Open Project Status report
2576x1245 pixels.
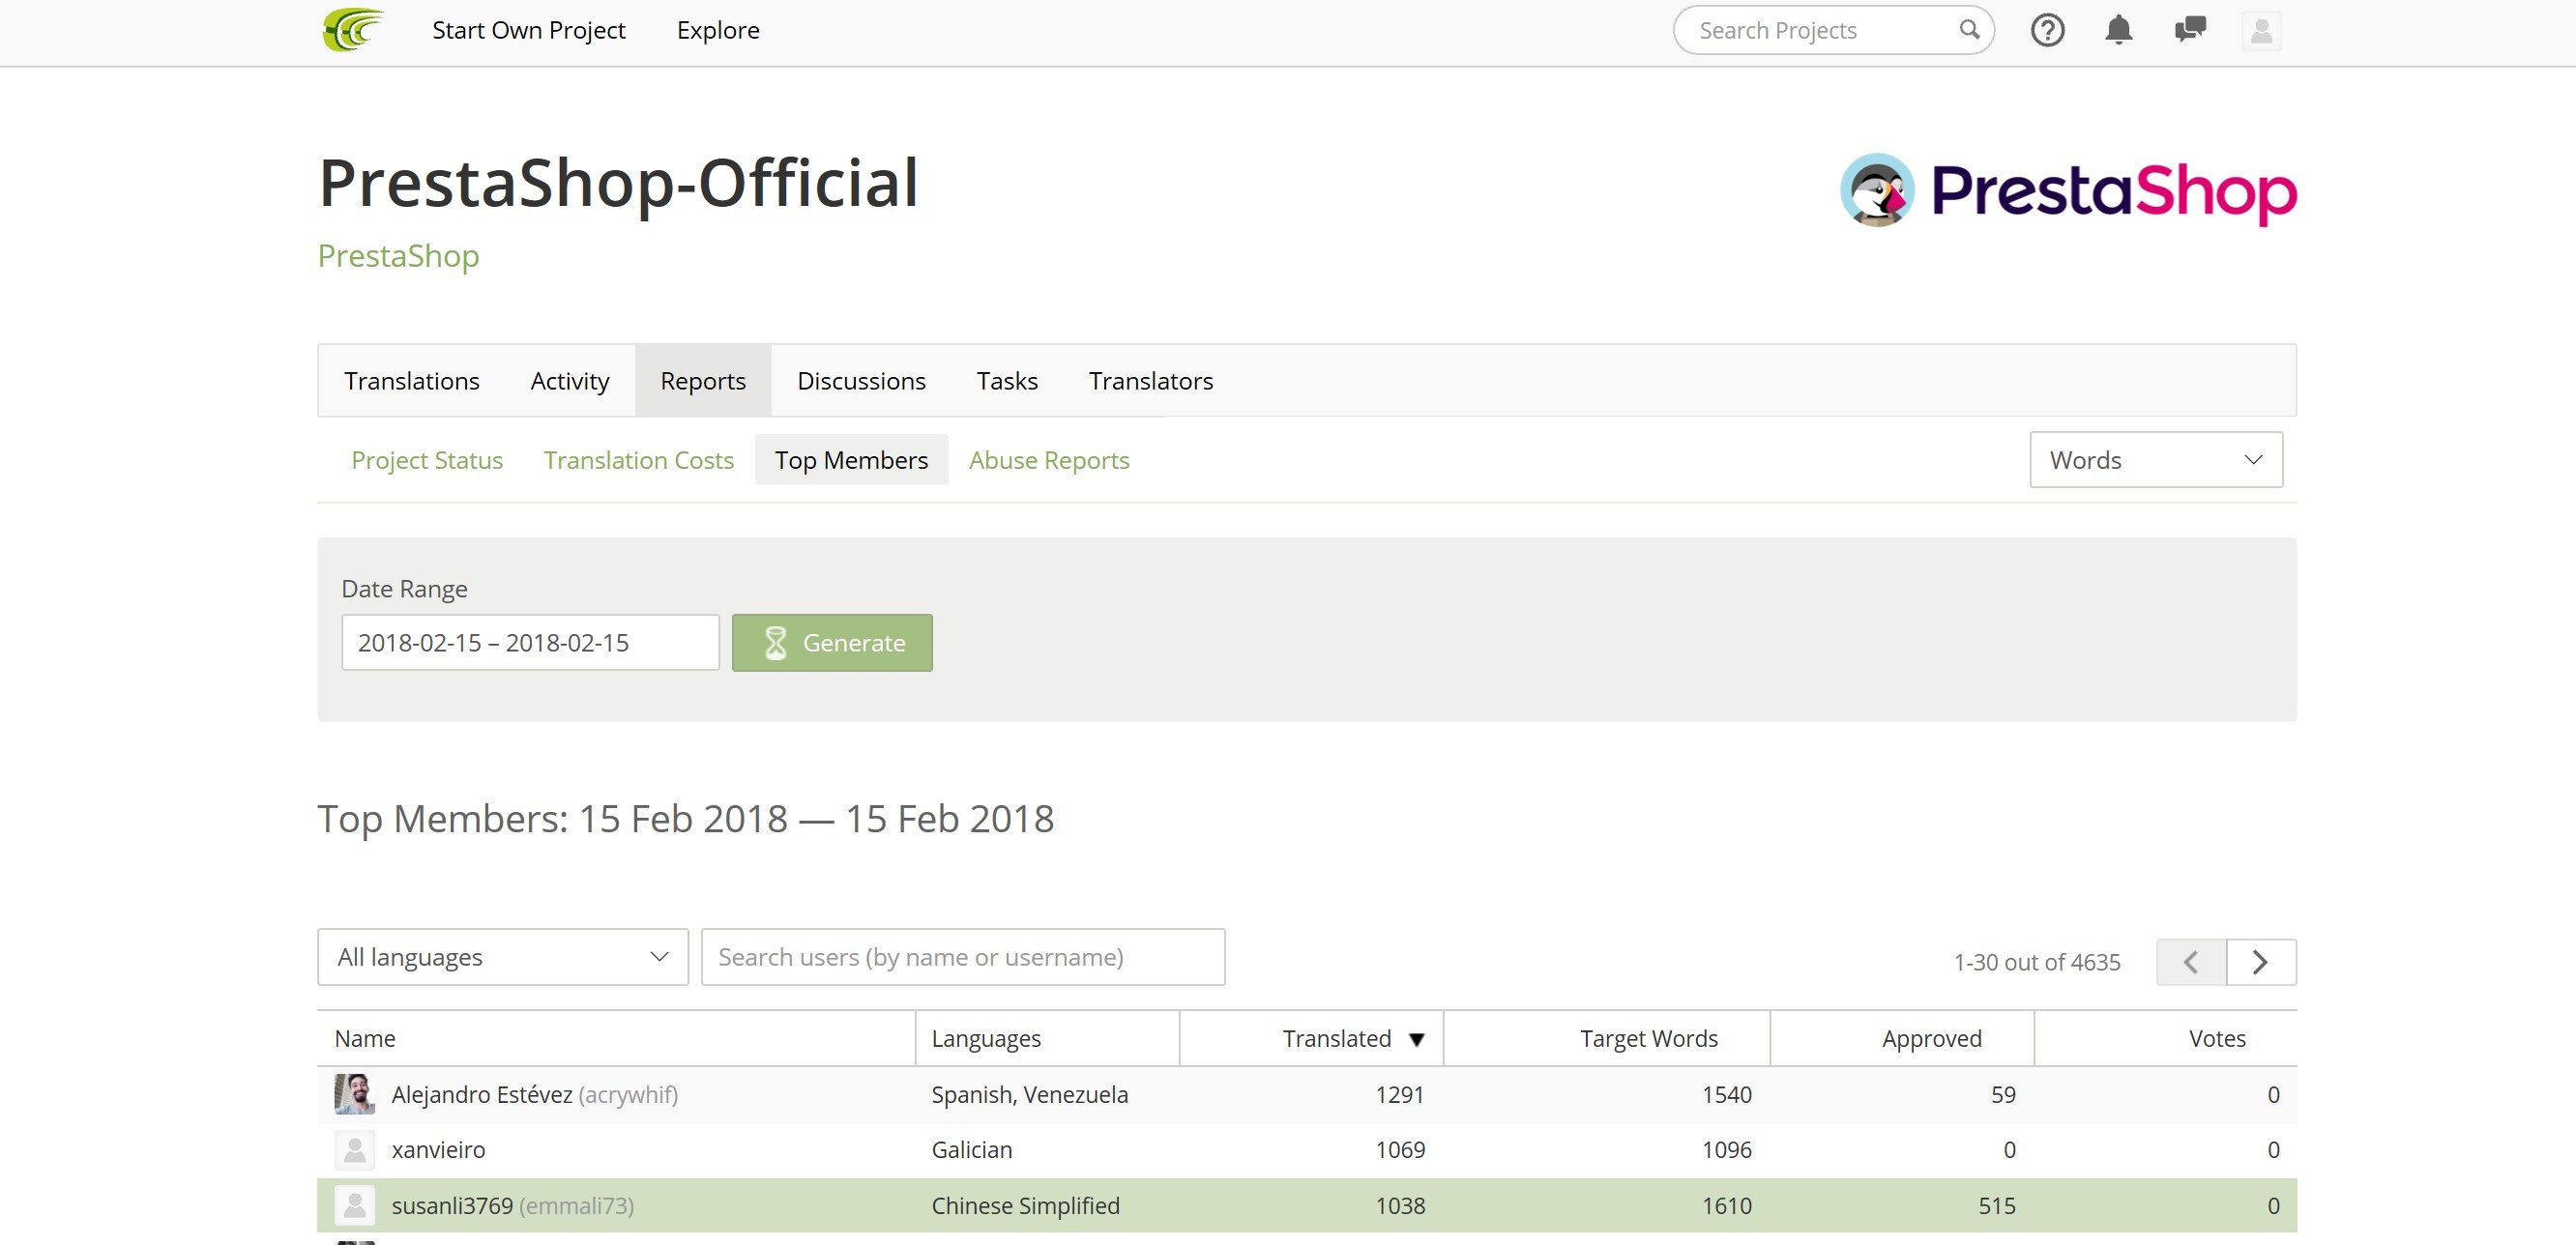pyautogui.click(x=427, y=460)
